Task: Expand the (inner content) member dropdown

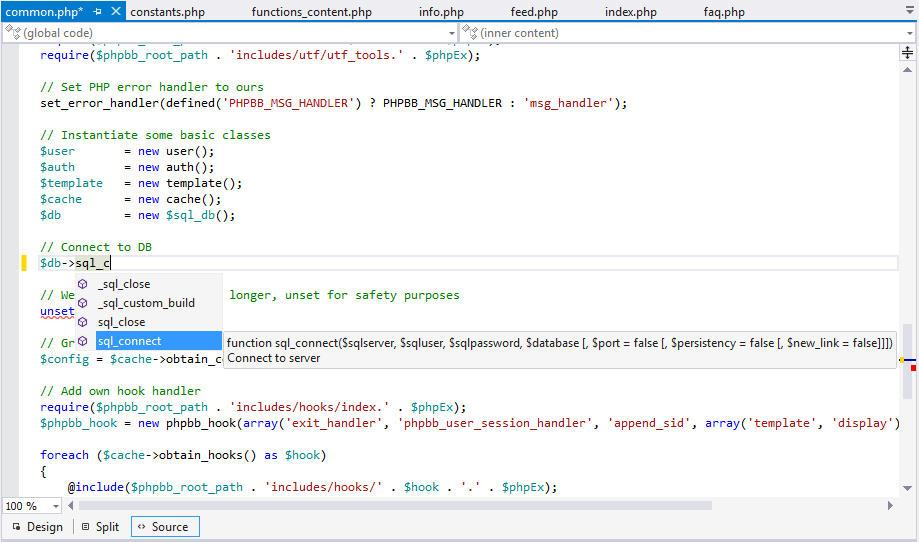Action: point(910,33)
